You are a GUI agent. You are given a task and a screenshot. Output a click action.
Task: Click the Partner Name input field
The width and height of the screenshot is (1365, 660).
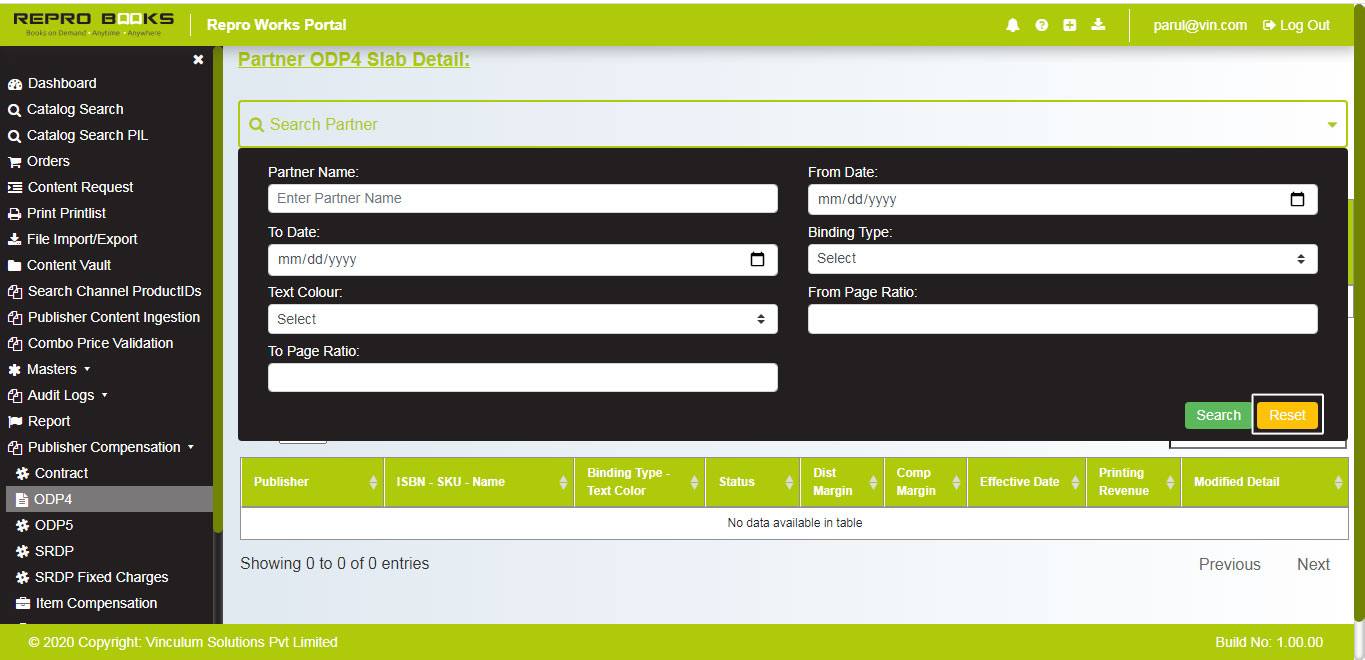[x=522, y=198]
